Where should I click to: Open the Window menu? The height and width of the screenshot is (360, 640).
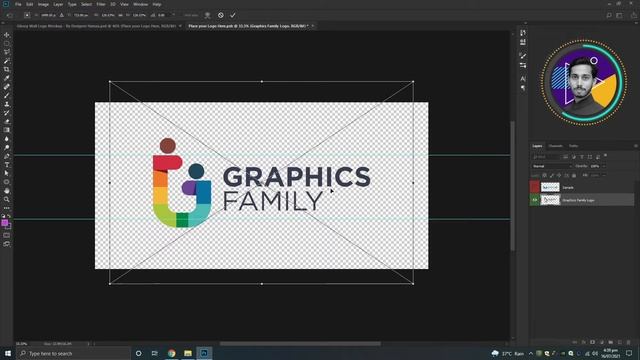140,4
